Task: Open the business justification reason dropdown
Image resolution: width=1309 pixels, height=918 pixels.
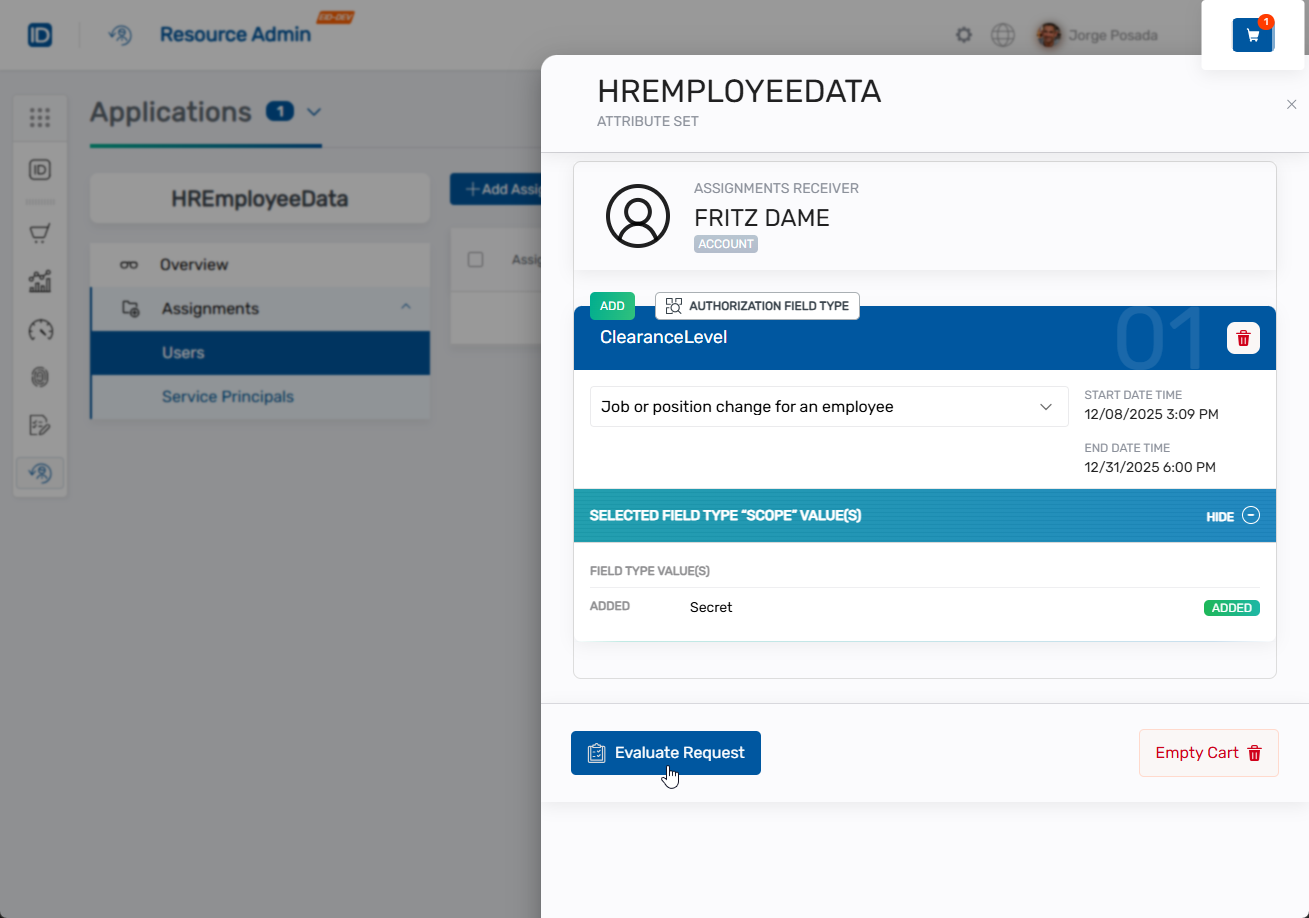Action: [828, 407]
